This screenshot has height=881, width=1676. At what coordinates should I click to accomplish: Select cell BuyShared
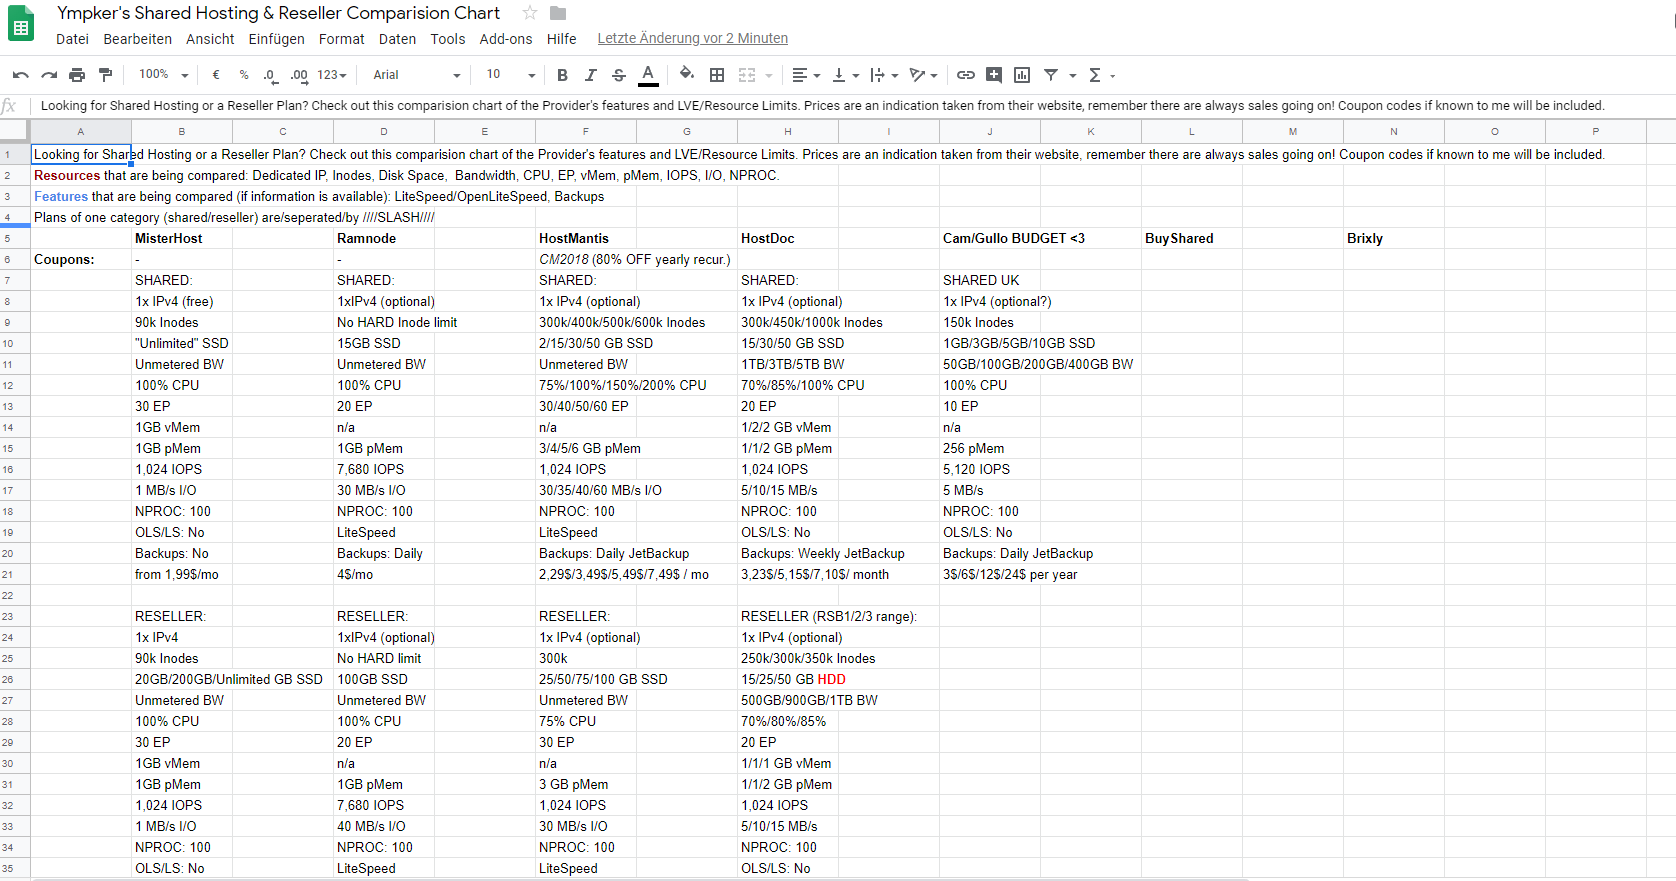[1192, 238]
